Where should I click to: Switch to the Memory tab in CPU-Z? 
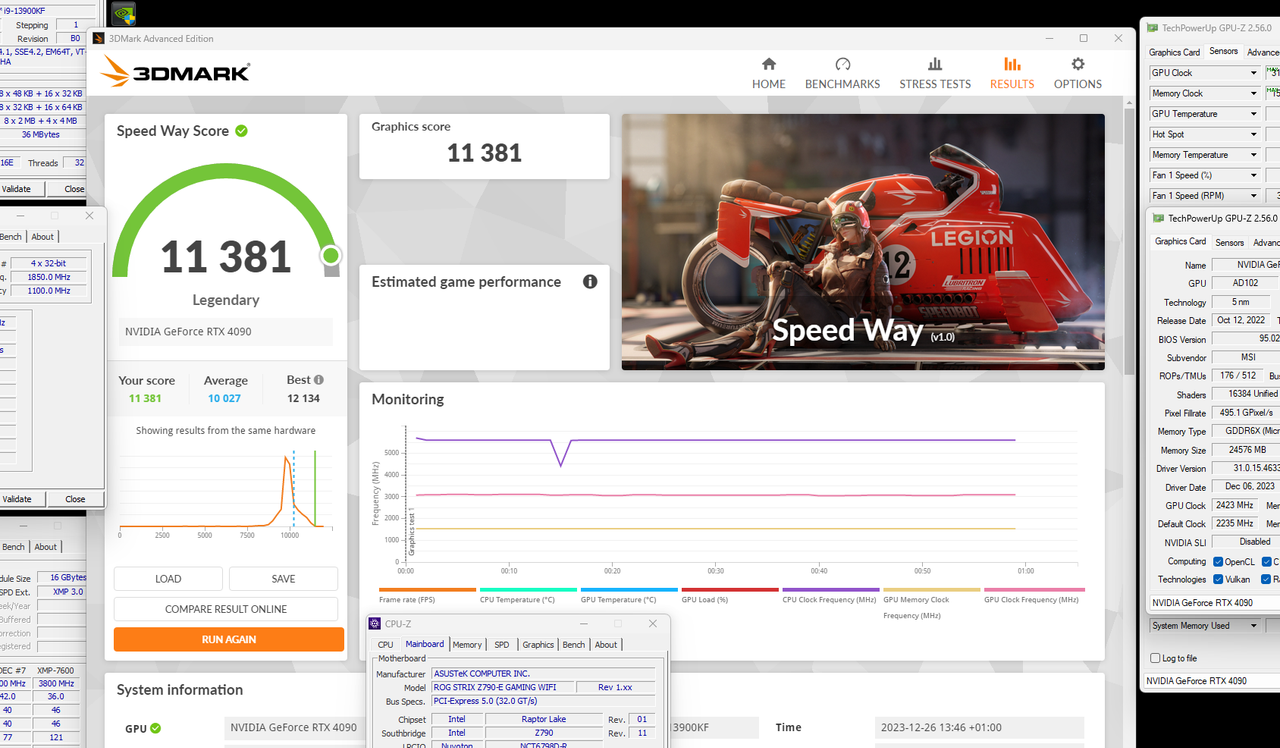coord(467,645)
